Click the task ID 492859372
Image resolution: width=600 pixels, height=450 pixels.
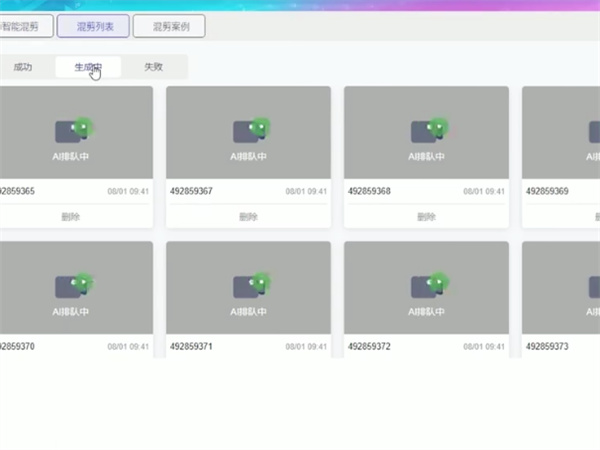tap(369, 346)
